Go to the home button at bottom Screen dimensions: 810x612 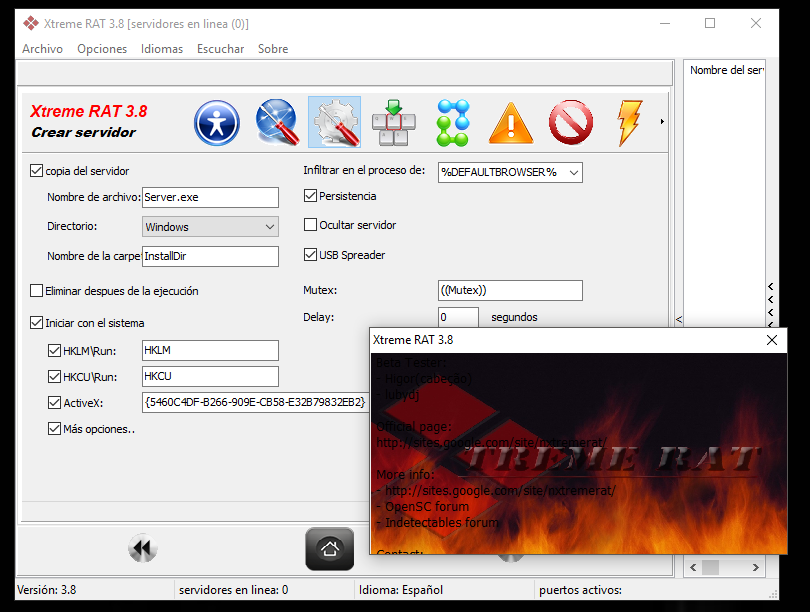click(330, 548)
